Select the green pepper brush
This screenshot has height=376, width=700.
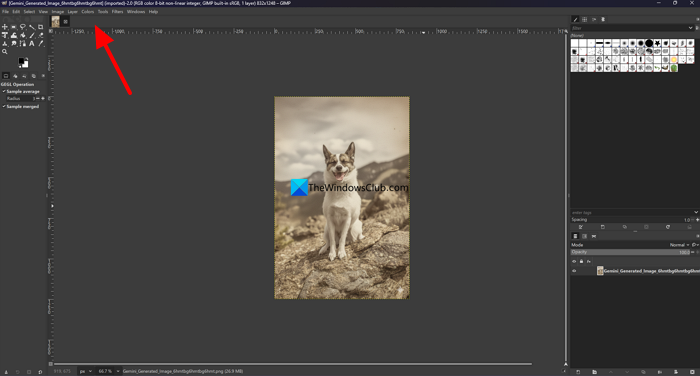(x=674, y=68)
